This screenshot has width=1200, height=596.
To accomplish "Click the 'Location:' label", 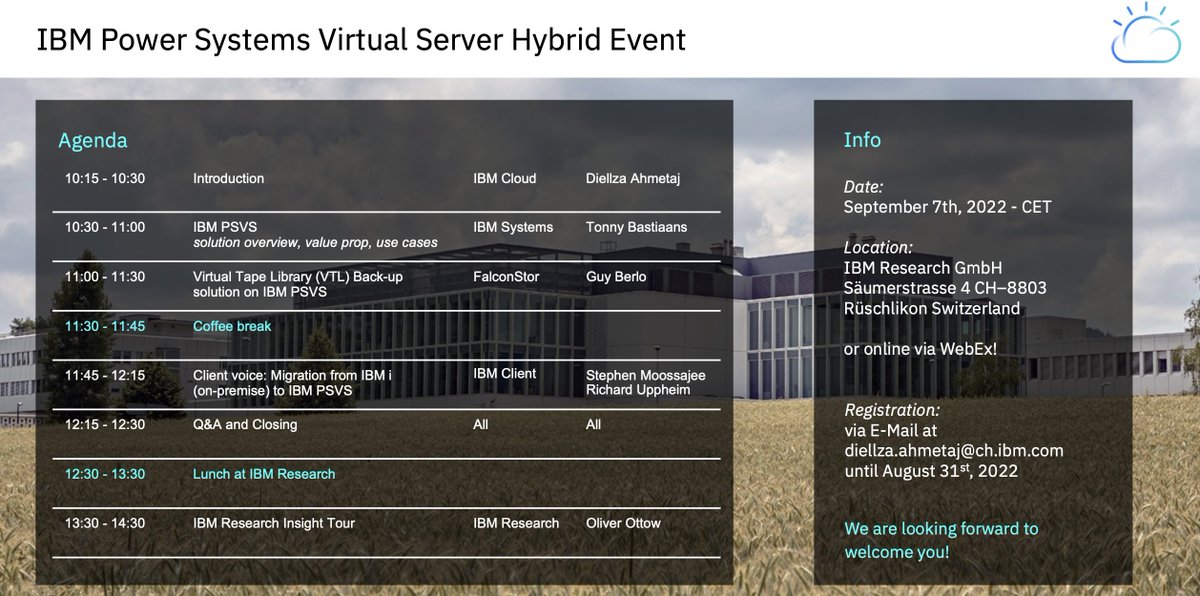I will click(879, 247).
